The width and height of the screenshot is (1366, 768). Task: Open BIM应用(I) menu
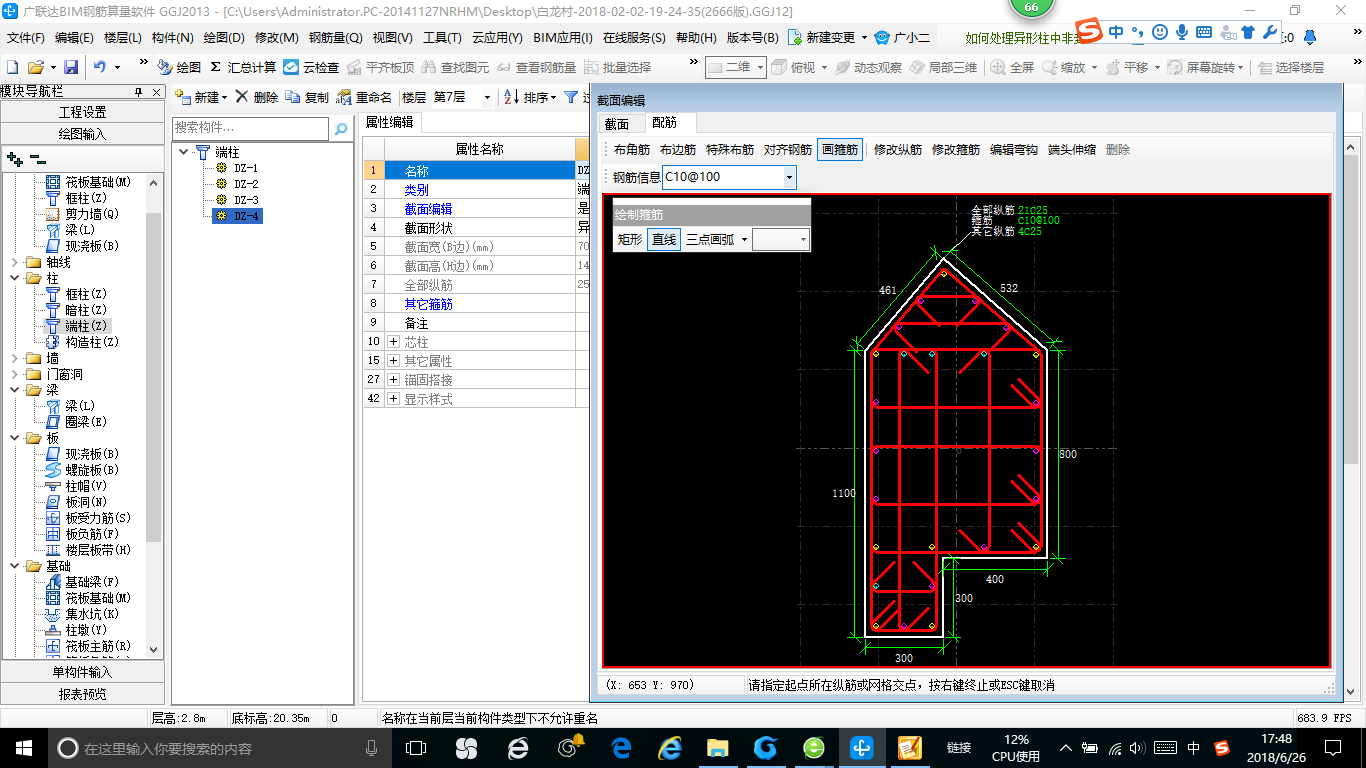[563, 38]
